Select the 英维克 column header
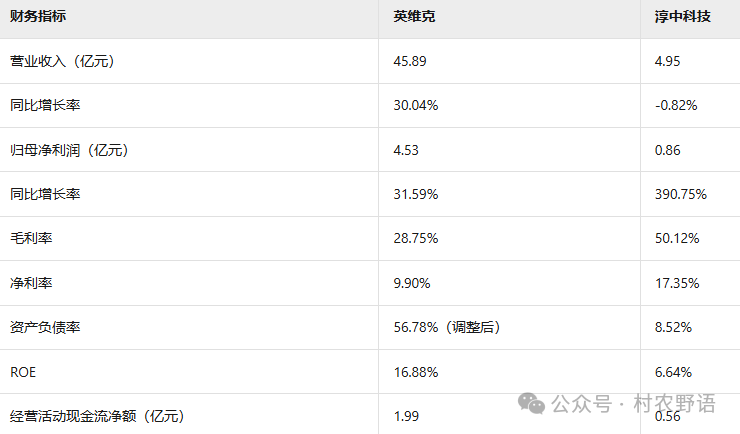 click(x=414, y=16)
